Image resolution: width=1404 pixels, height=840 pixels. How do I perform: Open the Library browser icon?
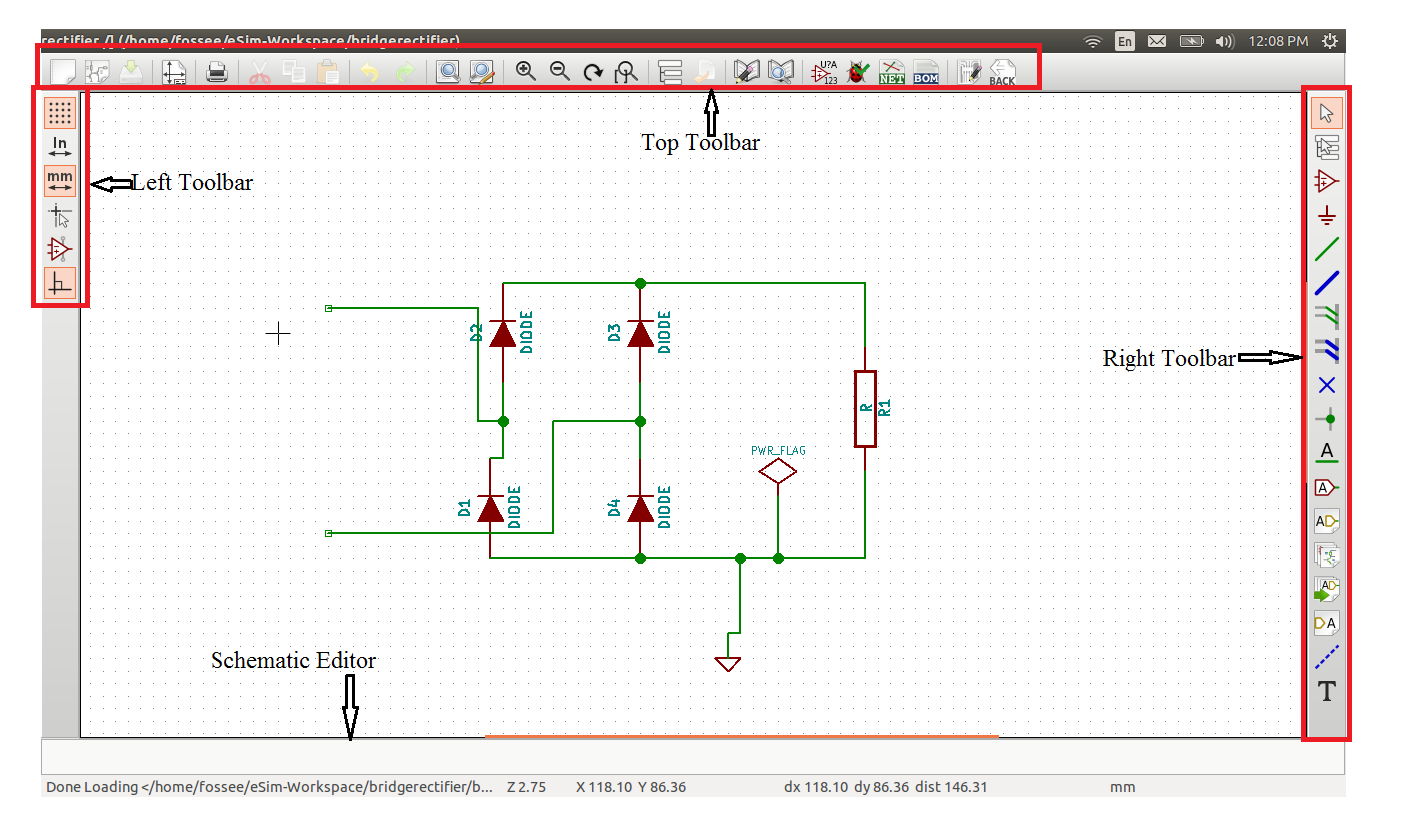click(x=780, y=71)
